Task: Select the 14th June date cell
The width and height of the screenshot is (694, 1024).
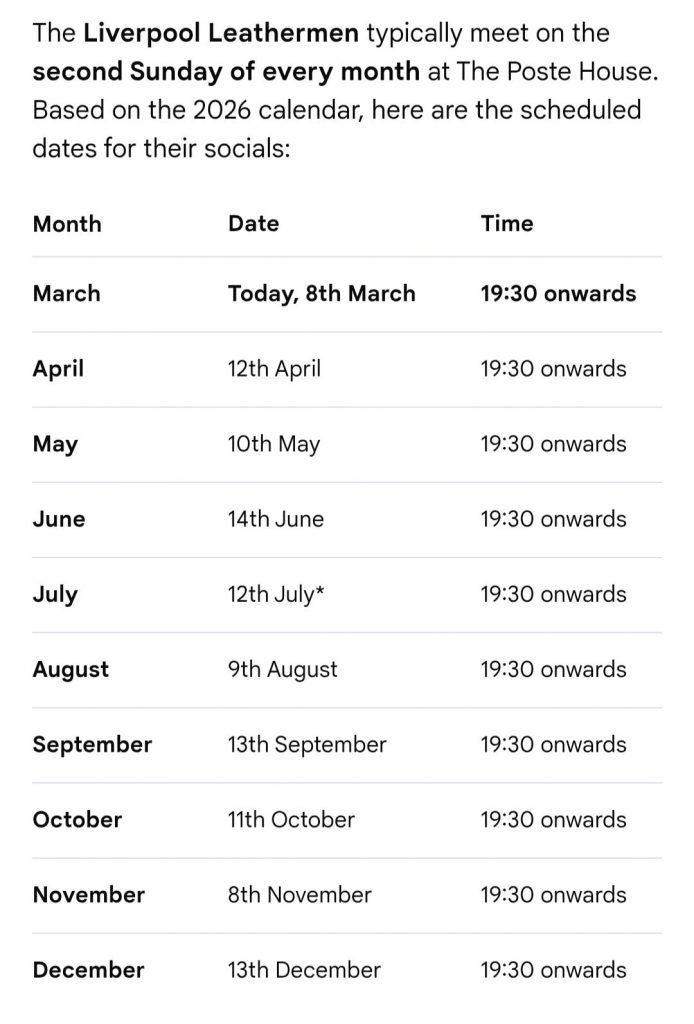Action: [x=276, y=519]
